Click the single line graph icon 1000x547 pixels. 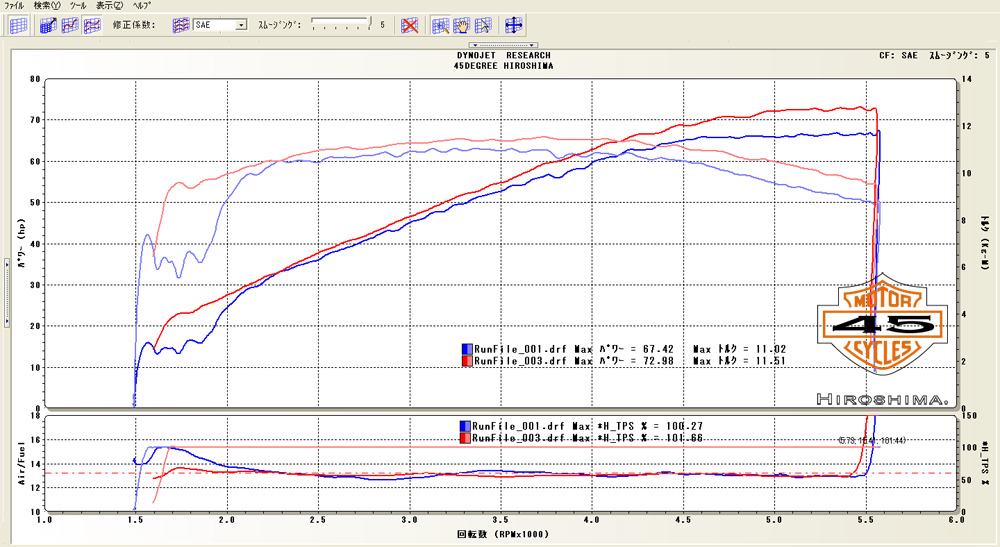click(70, 25)
